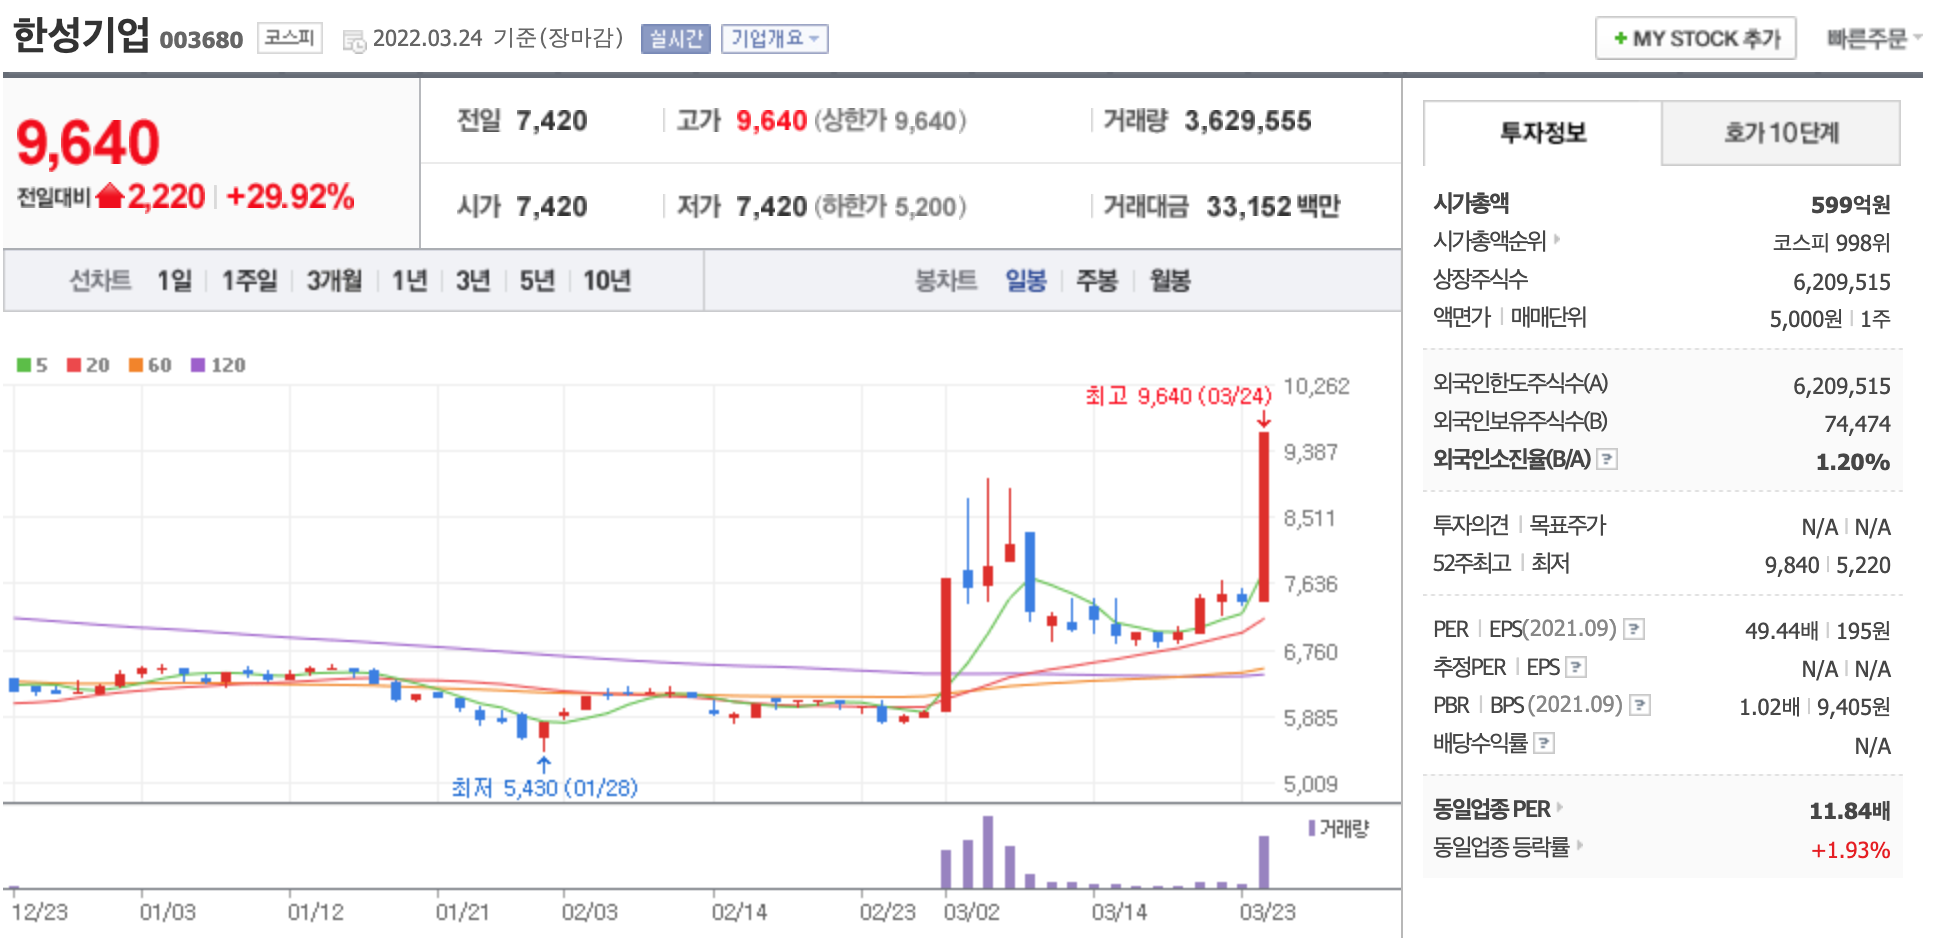Click the current price 9,640
This screenshot has width=1938, height=938.
point(88,142)
